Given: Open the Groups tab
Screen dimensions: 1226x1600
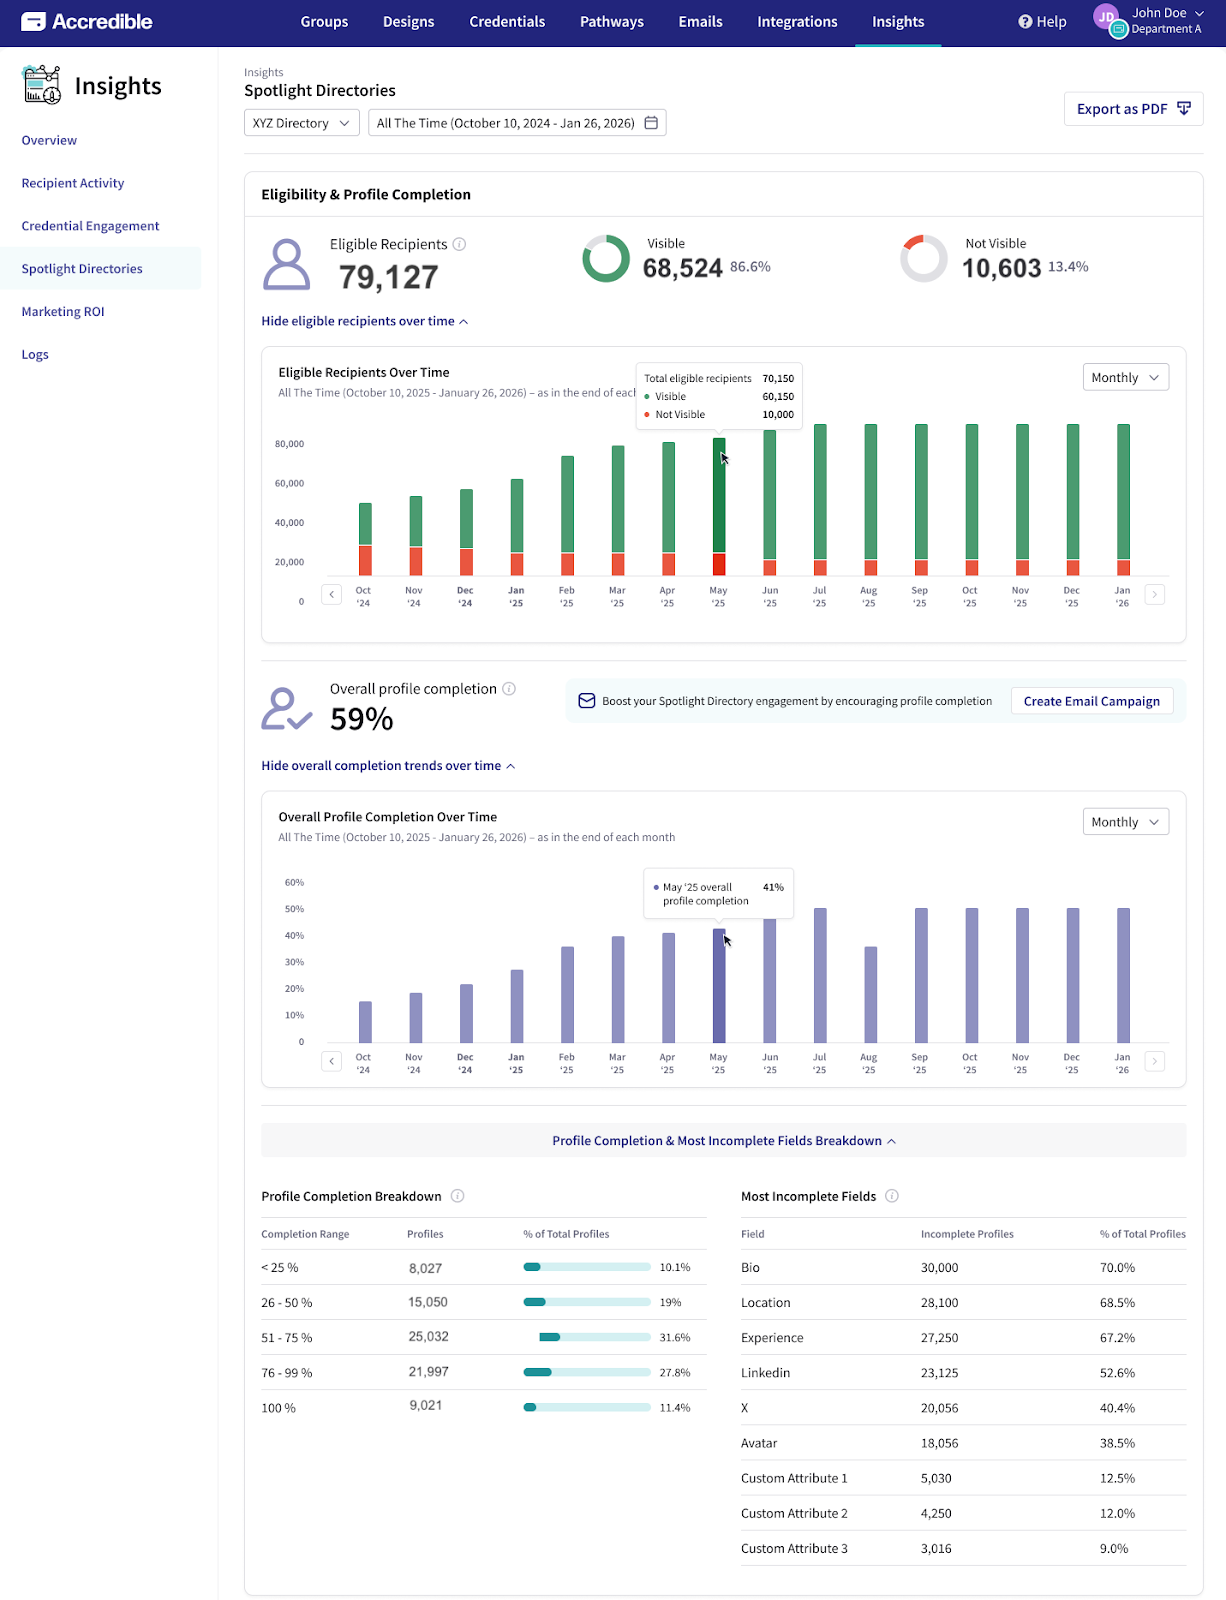Looking at the screenshot, I should (x=325, y=22).
